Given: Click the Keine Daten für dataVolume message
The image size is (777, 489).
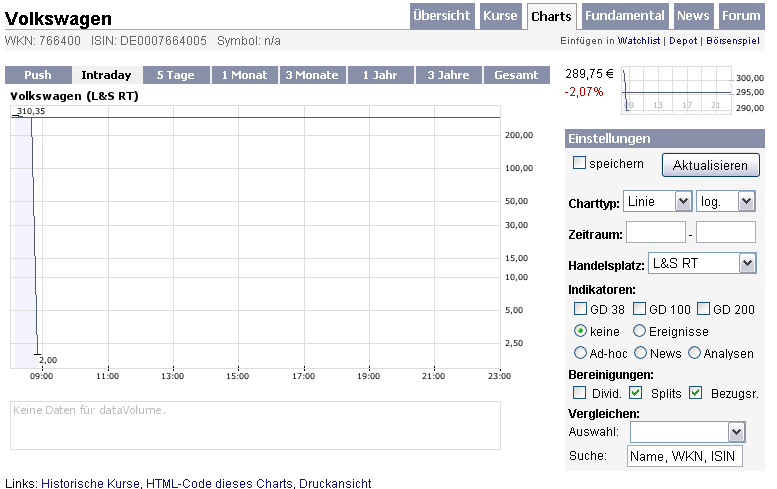Looking at the screenshot, I should [x=89, y=410].
